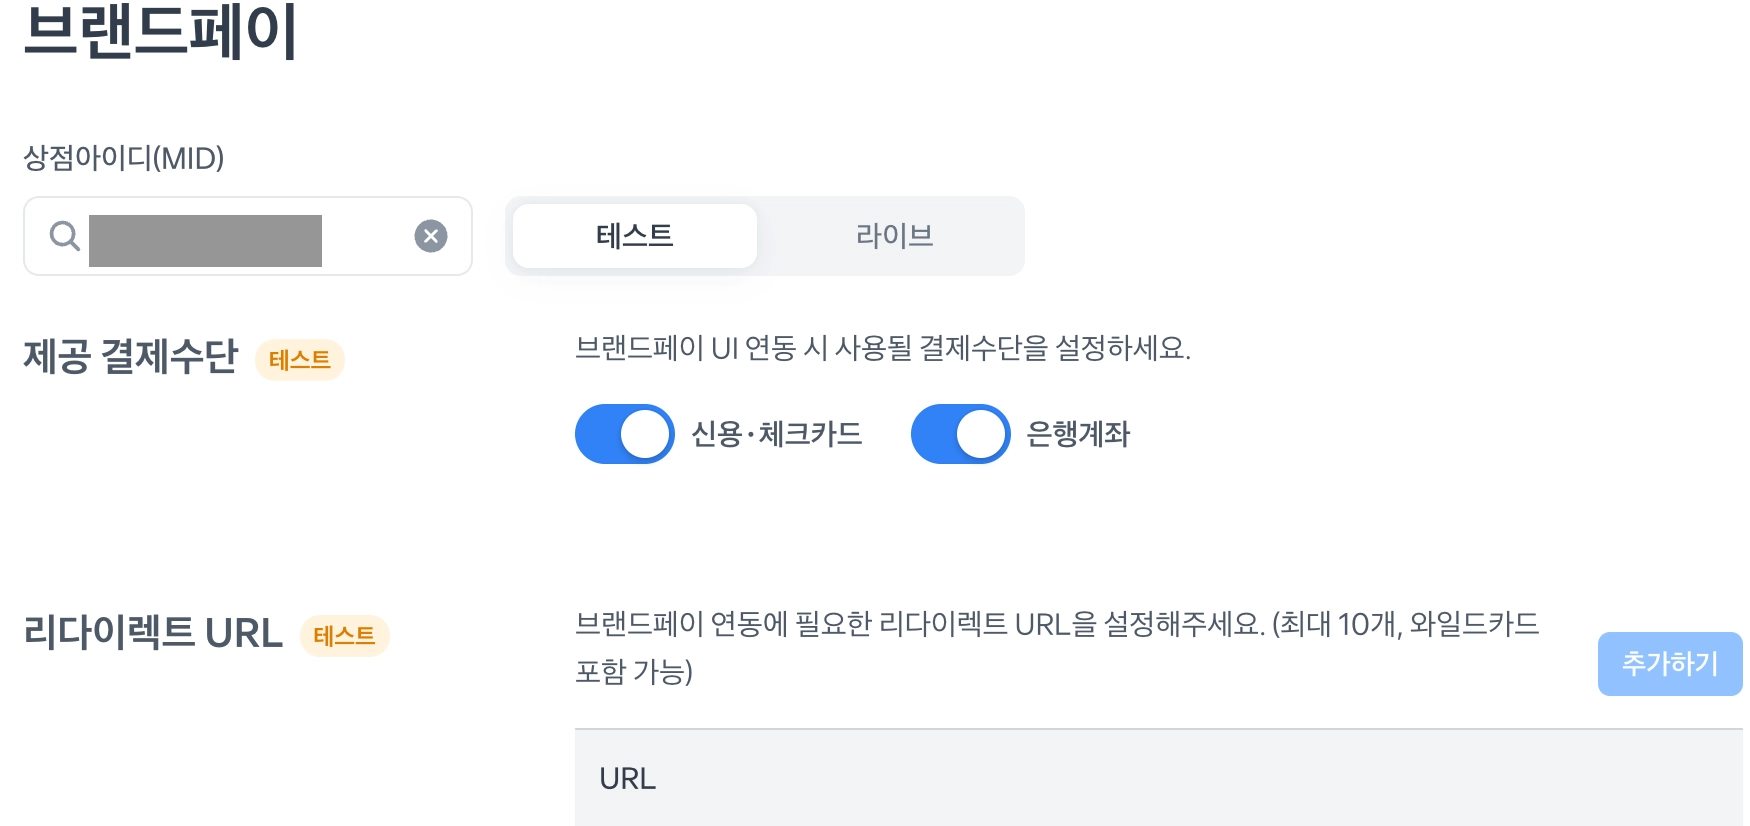The image size is (1750, 826).
Task: Click the 브랜드페이 page title
Action: pyautogui.click(x=160, y=30)
